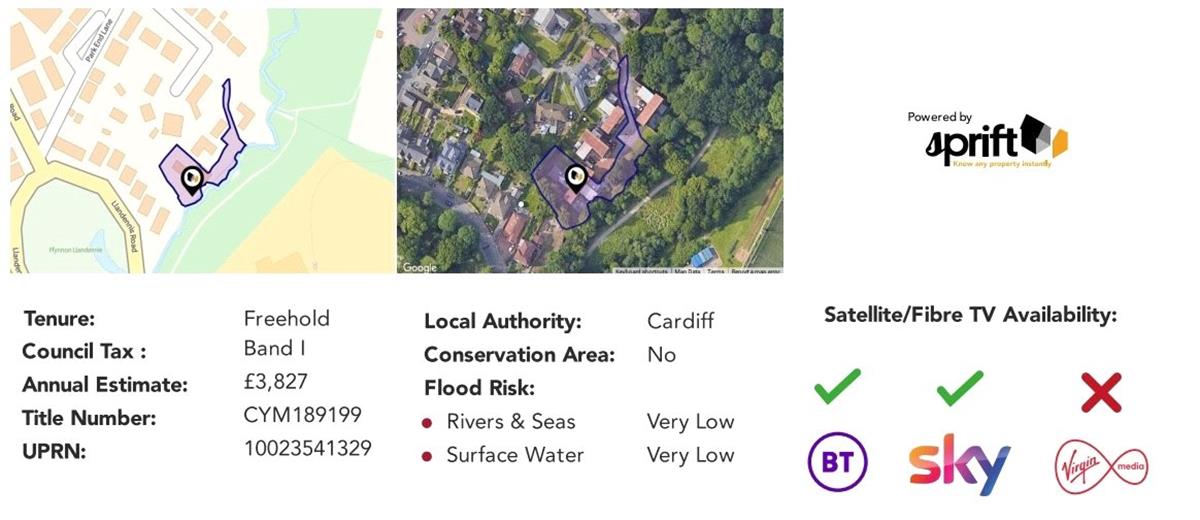Click the Sprift logo
1200x520 pixels.
pyautogui.click(x=987, y=141)
